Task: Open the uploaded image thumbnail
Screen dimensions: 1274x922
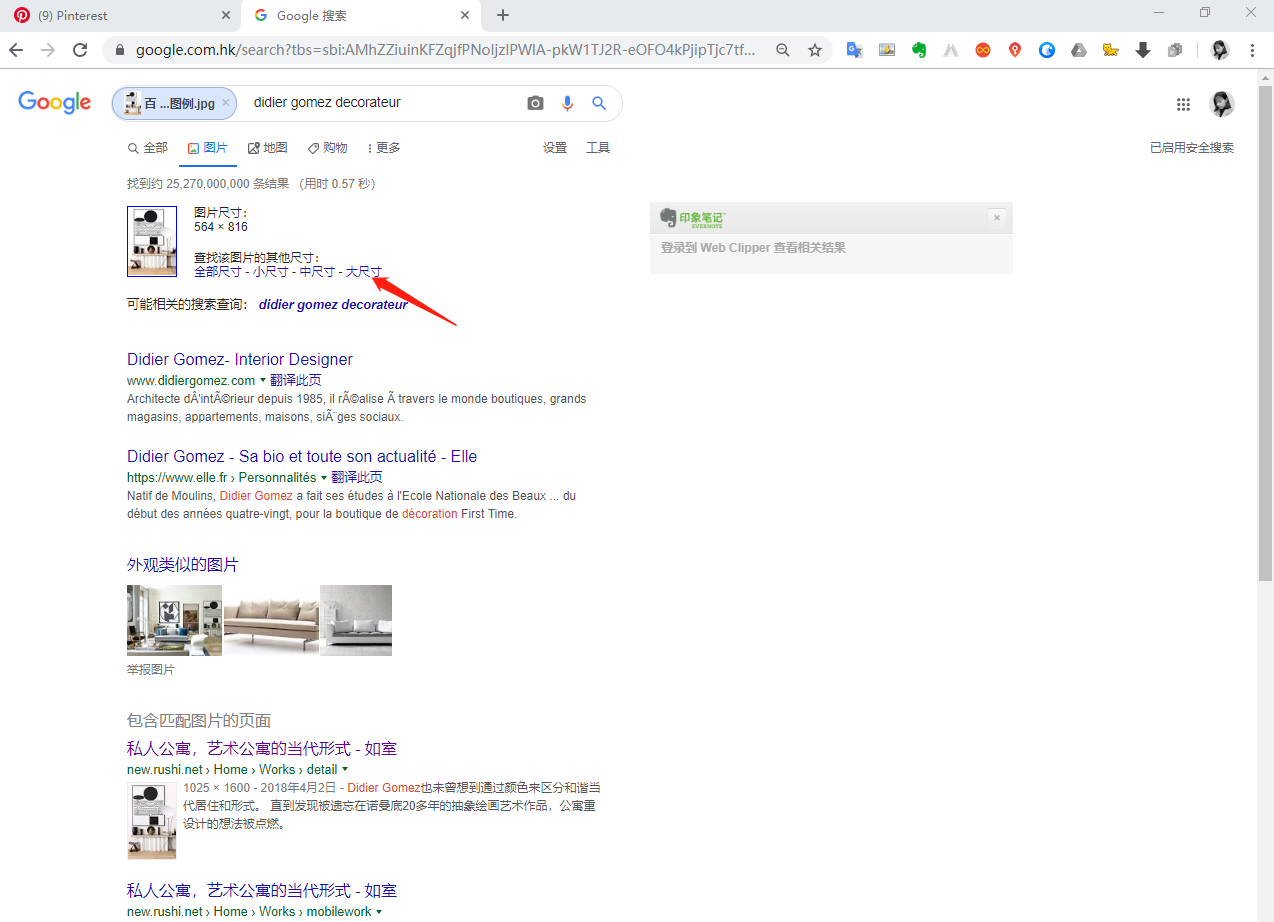Action: [x=152, y=241]
